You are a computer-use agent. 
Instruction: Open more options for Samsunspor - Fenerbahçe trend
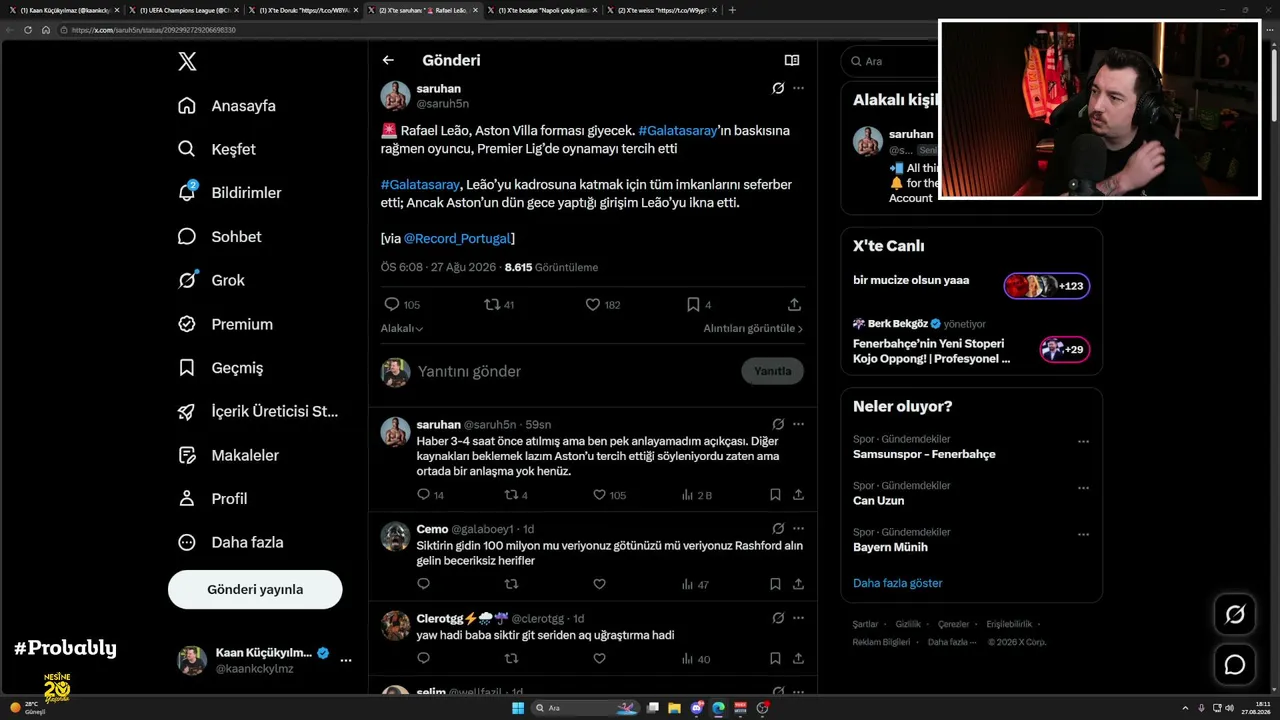point(1083,441)
